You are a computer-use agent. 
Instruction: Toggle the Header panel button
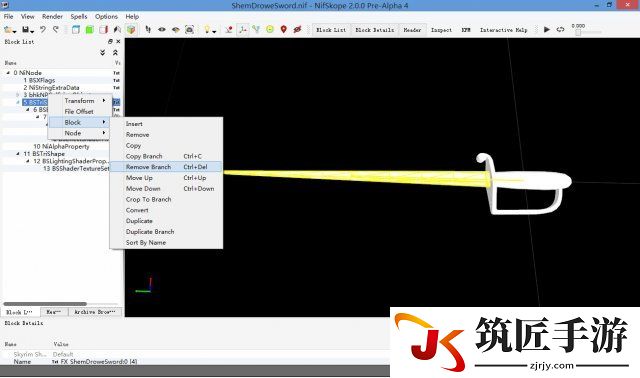point(412,30)
